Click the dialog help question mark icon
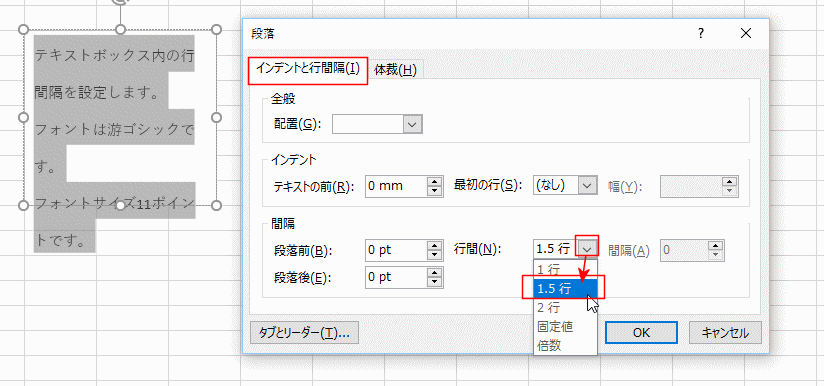The width and height of the screenshot is (824, 386). [701, 34]
